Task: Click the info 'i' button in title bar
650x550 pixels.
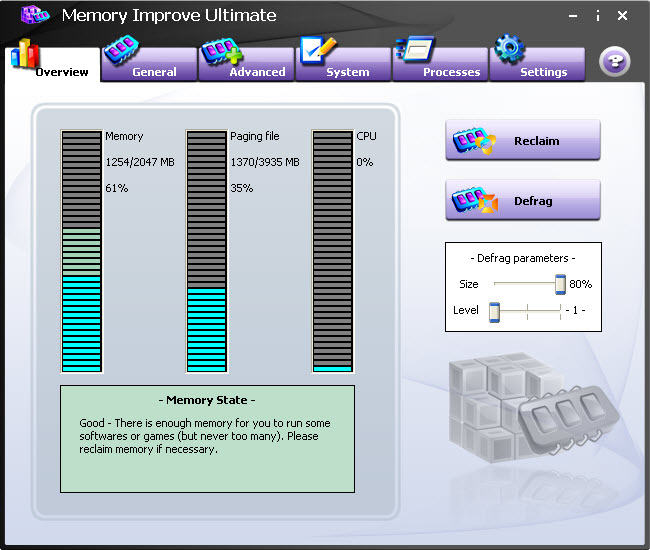Action: point(598,16)
